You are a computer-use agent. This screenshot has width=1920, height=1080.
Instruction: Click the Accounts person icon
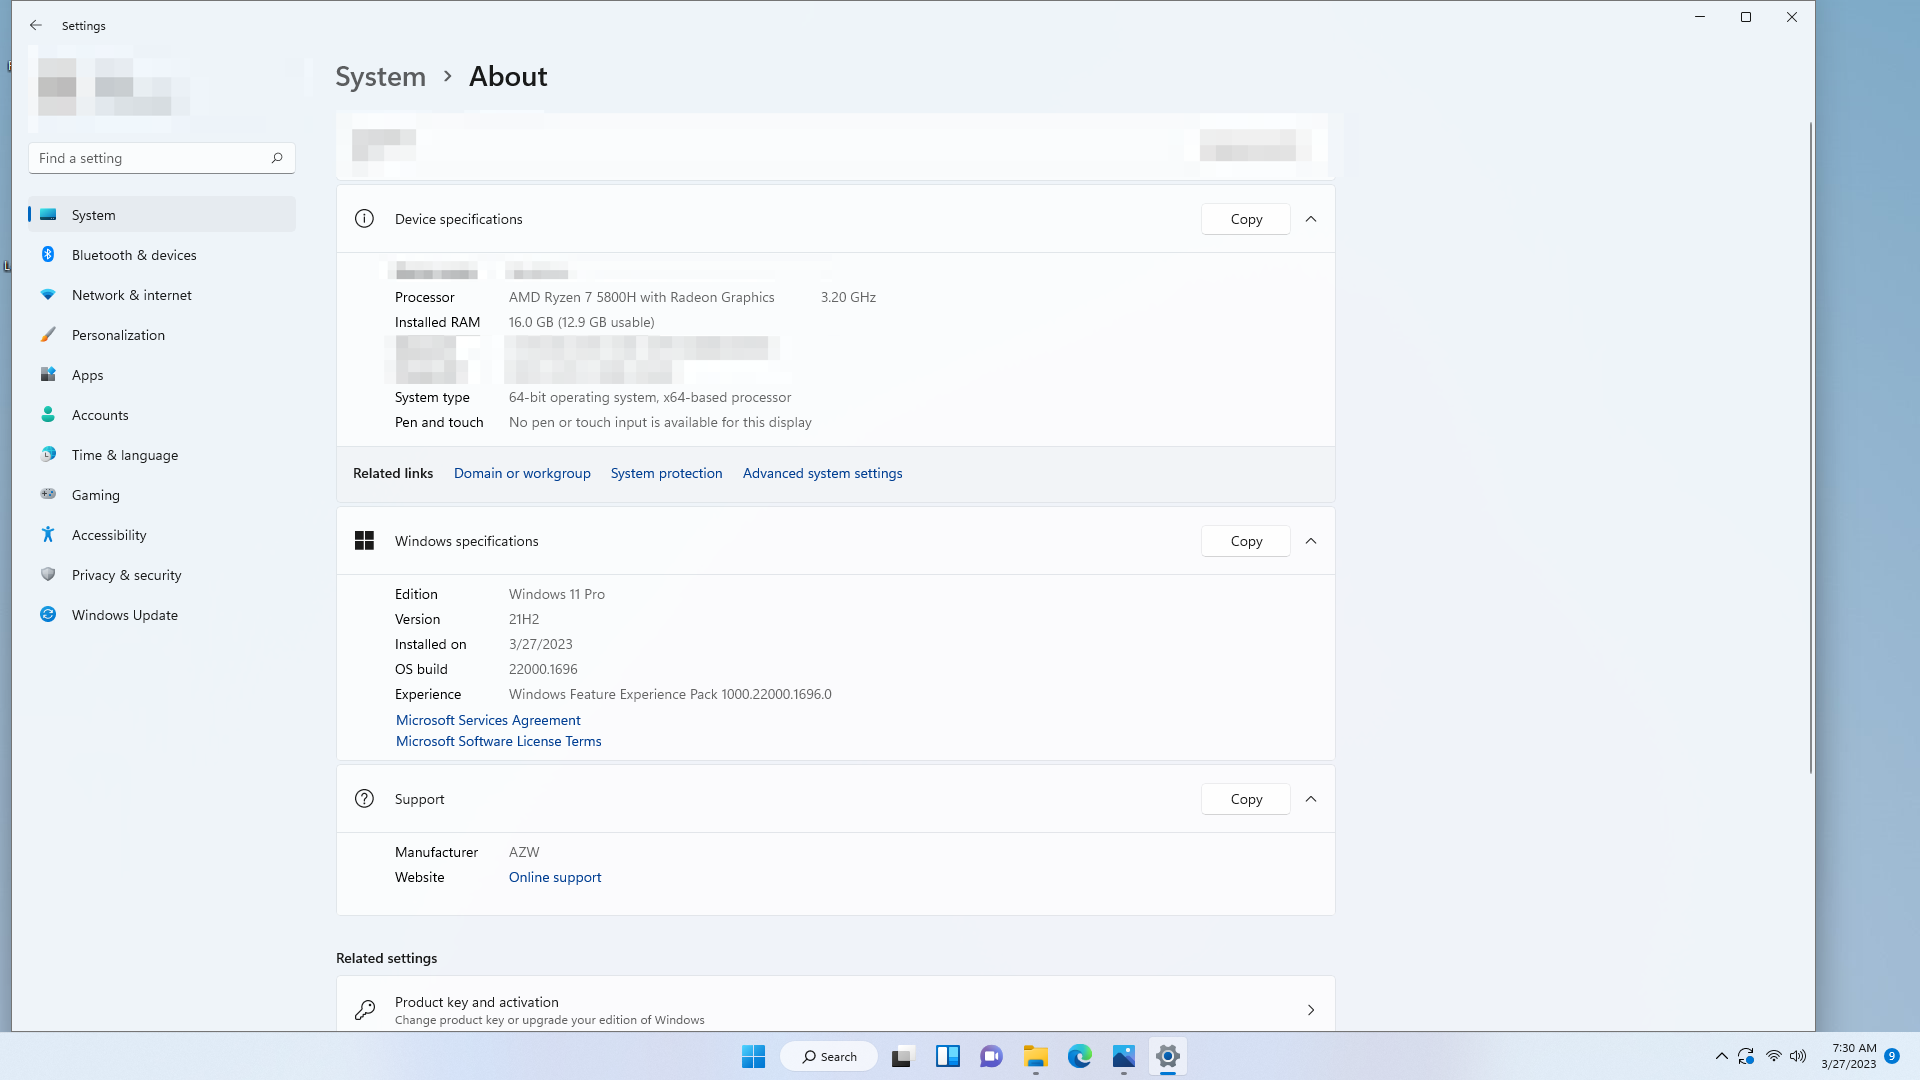coord(48,415)
